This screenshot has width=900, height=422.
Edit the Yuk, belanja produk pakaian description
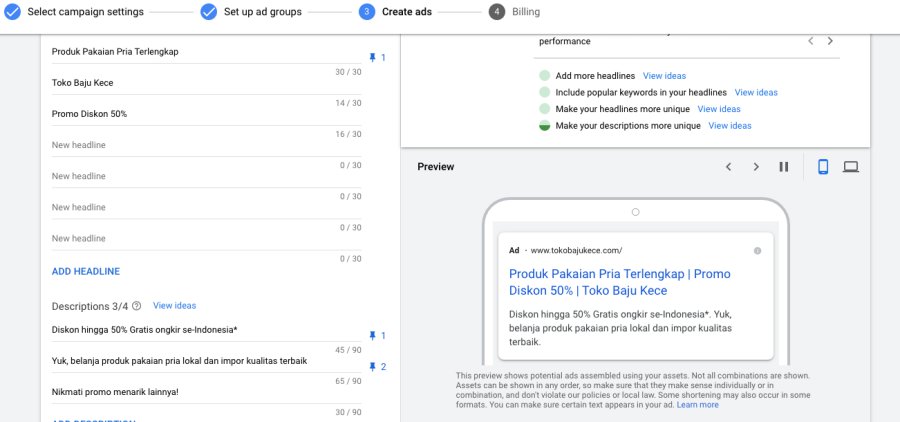pos(207,361)
